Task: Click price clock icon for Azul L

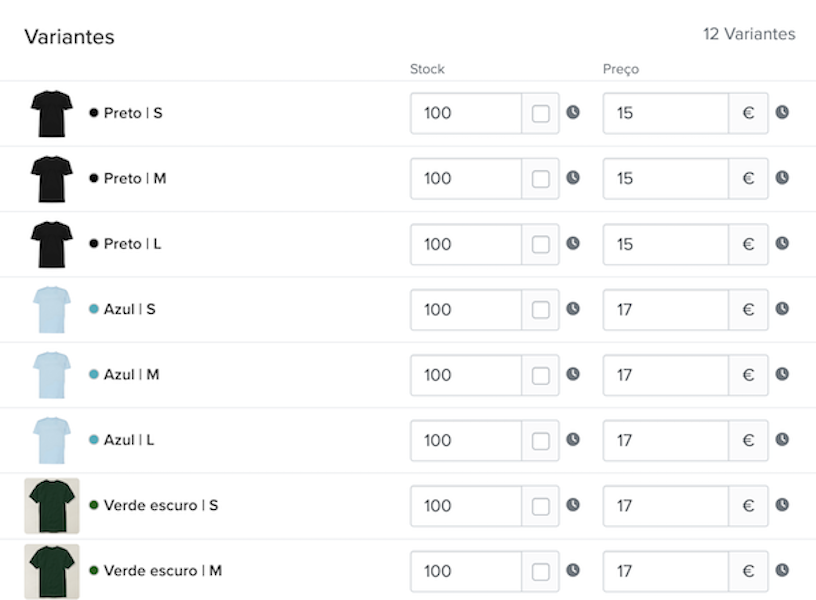Action: (x=782, y=440)
